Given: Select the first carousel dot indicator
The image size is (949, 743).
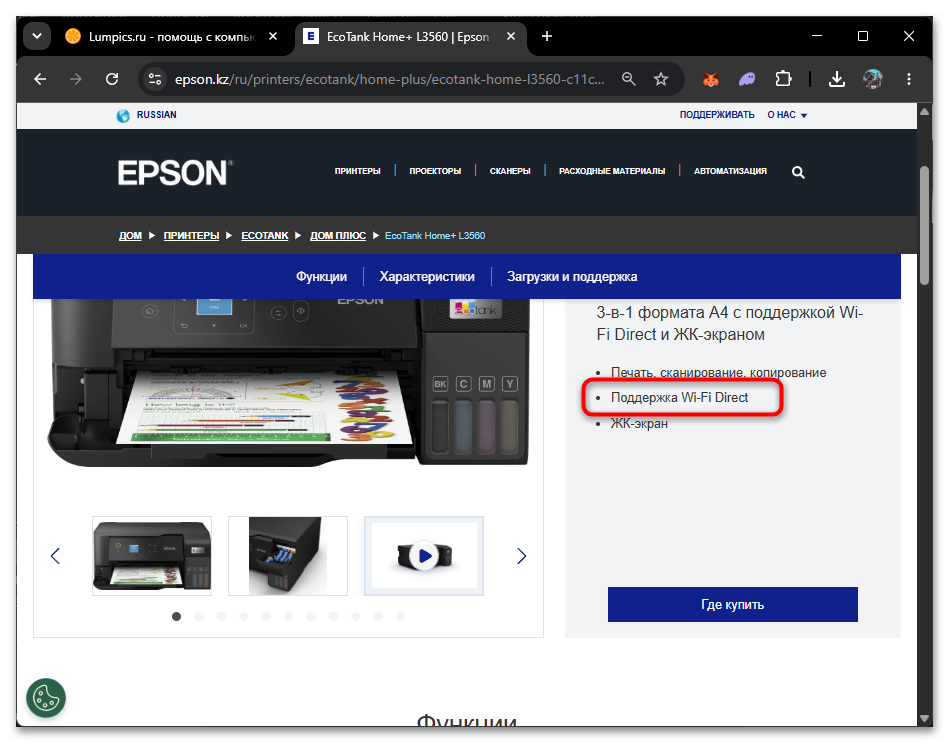Looking at the screenshot, I should pyautogui.click(x=177, y=616).
